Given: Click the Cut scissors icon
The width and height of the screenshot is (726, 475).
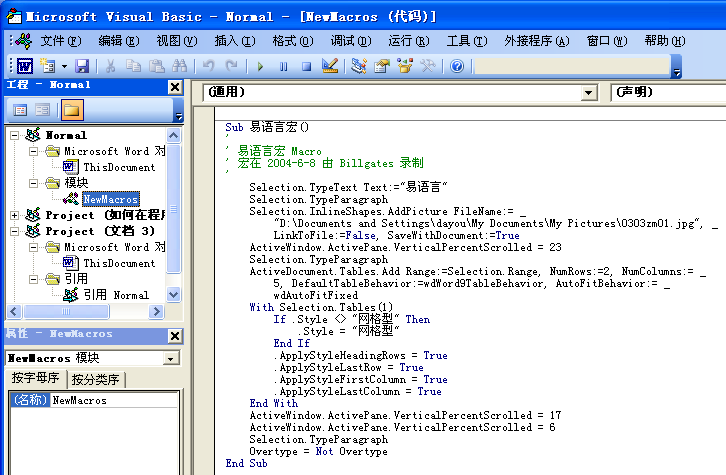Looking at the screenshot, I should click(110, 66).
